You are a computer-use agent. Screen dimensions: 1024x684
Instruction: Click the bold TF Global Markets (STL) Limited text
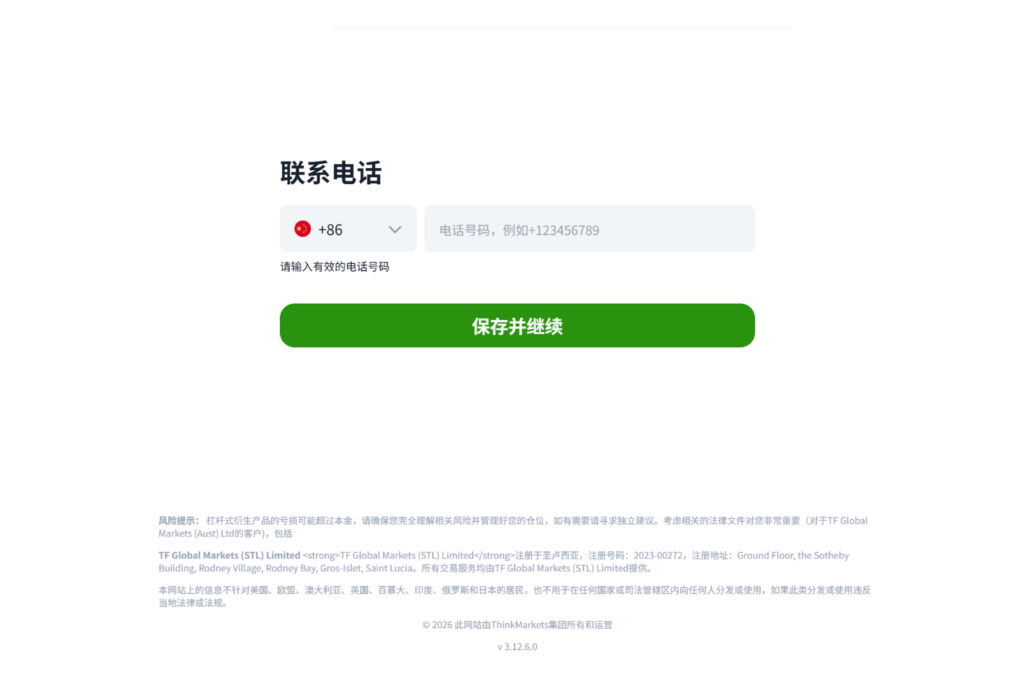[229, 555]
